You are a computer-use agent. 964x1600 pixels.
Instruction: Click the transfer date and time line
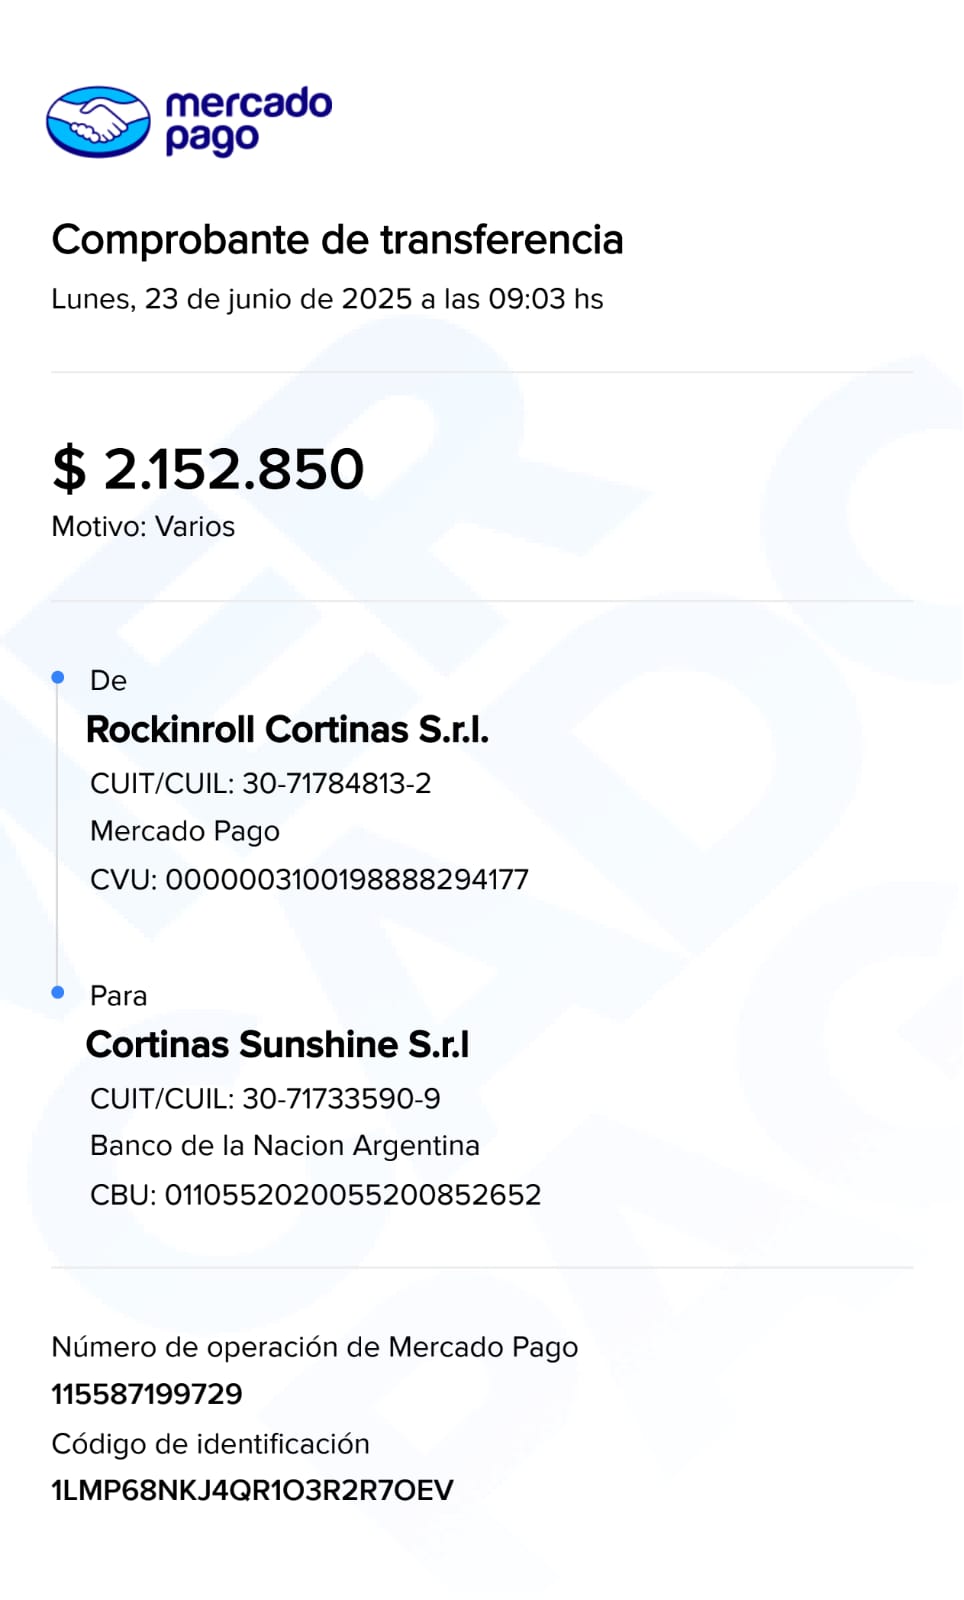point(327,299)
